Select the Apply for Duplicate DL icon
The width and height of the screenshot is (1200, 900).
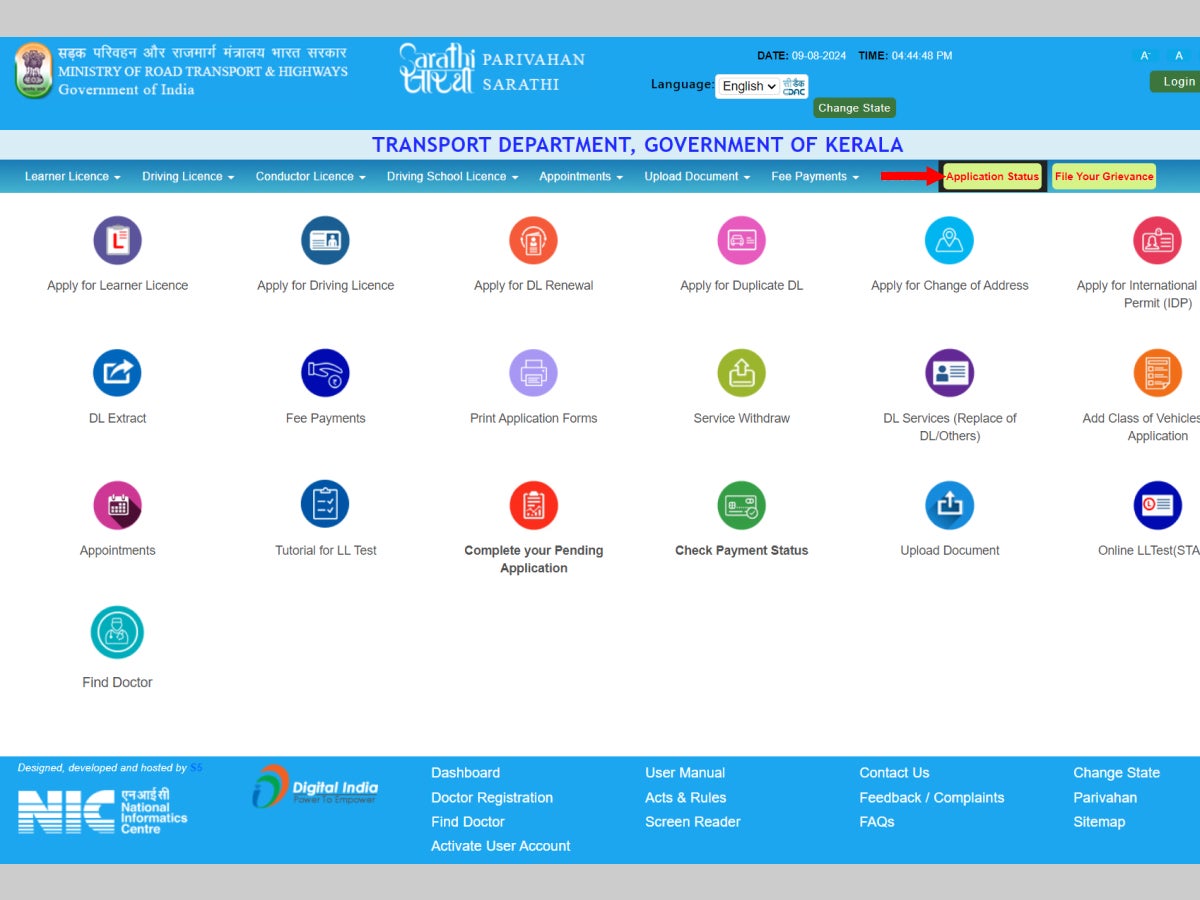(x=741, y=241)
